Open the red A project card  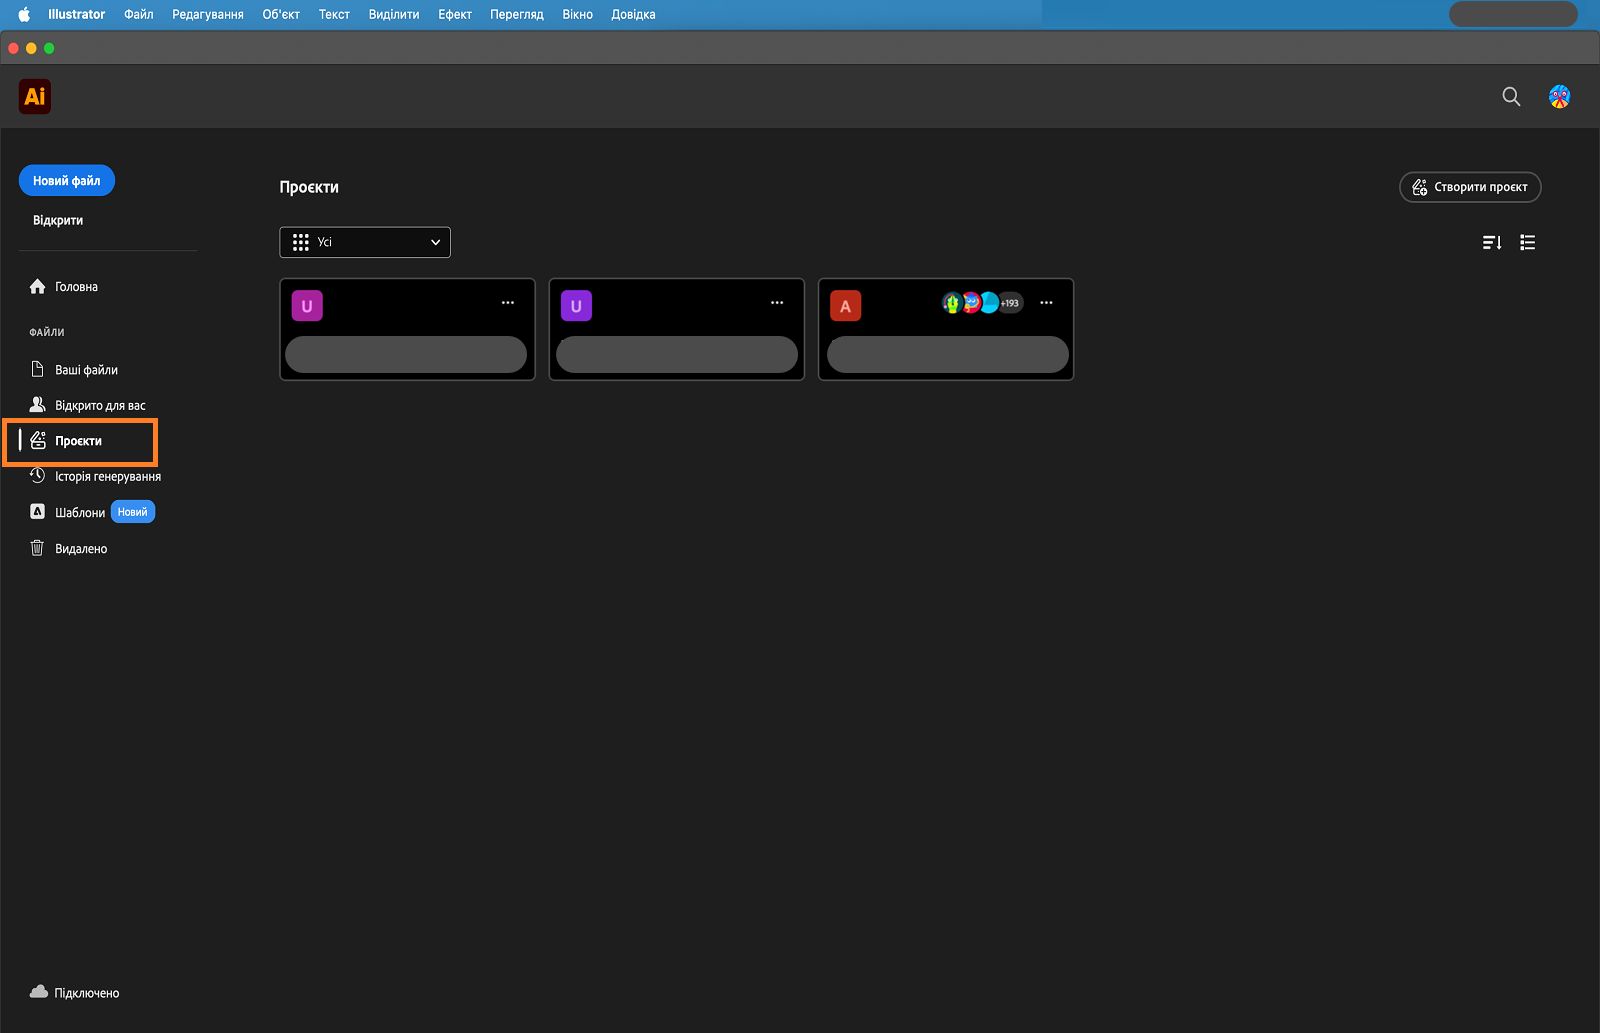946,329
